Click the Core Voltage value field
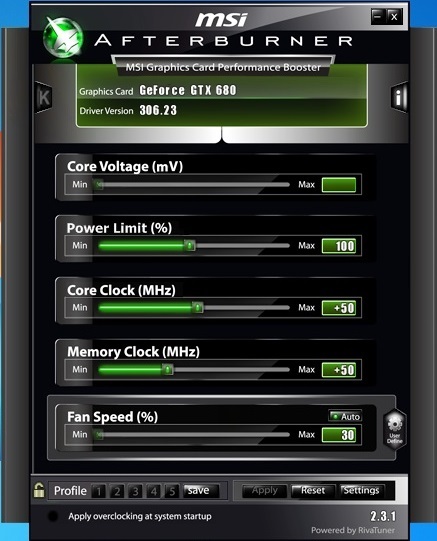The width and height of the screenshot is (437, 541). tap(339, 185)
